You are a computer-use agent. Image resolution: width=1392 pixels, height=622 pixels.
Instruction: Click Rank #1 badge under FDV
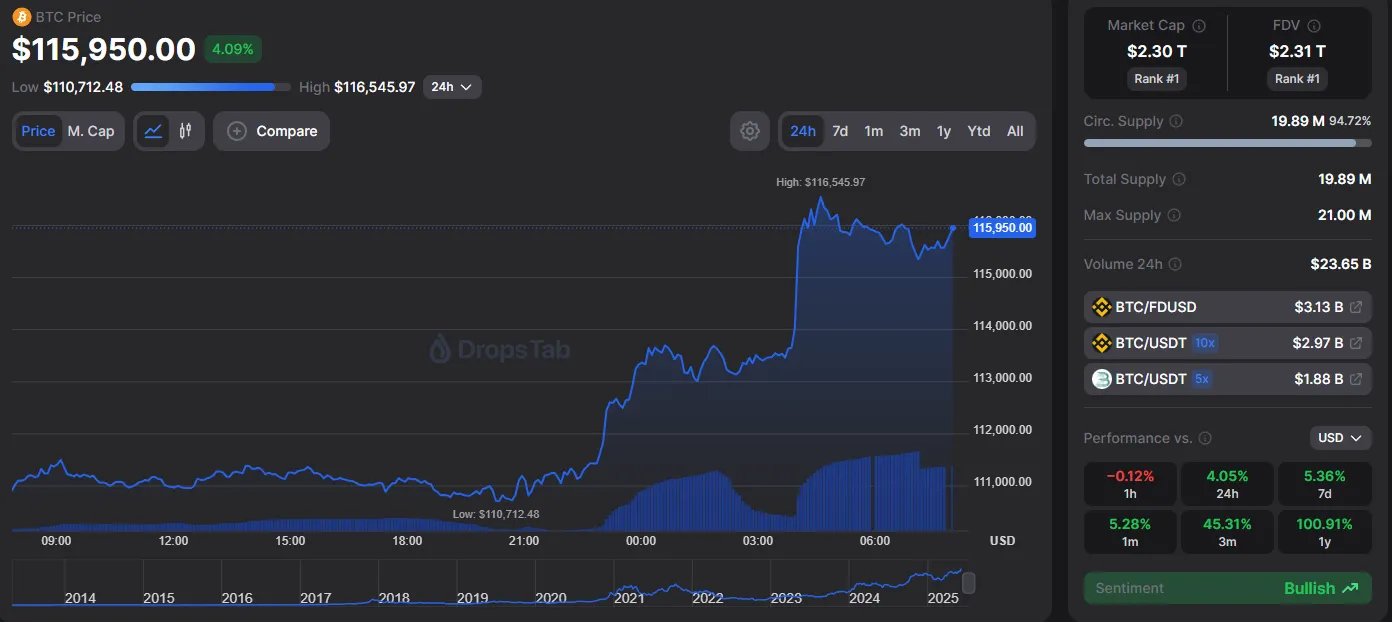pyautogui.click(x=1298, y=79)
